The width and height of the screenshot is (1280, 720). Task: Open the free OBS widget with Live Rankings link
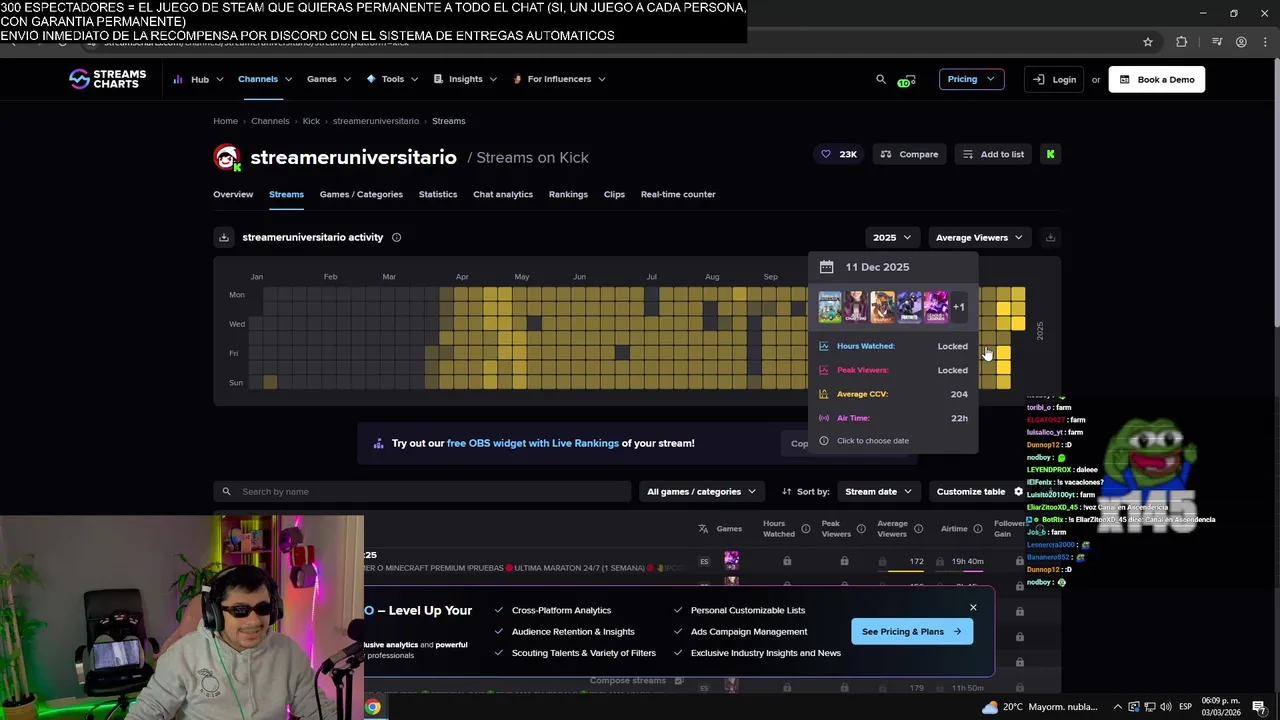[533, 443]
